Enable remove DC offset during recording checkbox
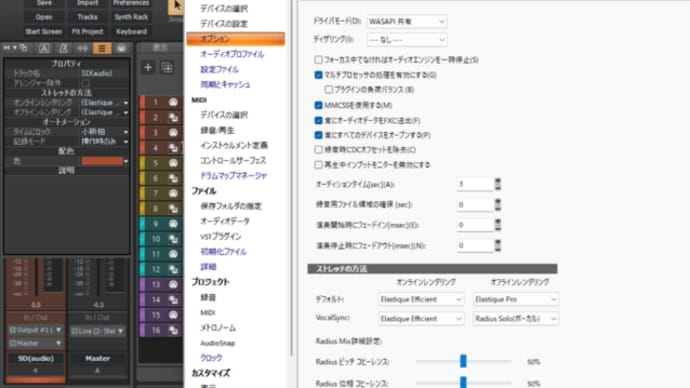Viewport: 690px width, 388px height. [319, 150]
